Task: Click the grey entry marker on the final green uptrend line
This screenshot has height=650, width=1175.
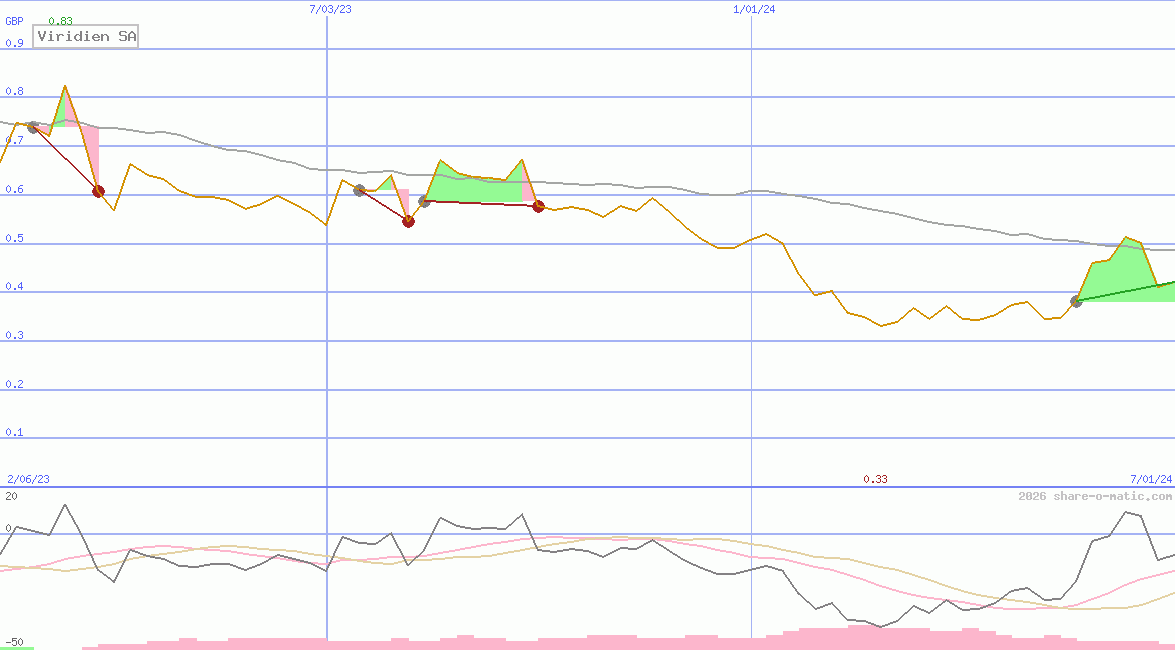Action: tap(1076, 301)
